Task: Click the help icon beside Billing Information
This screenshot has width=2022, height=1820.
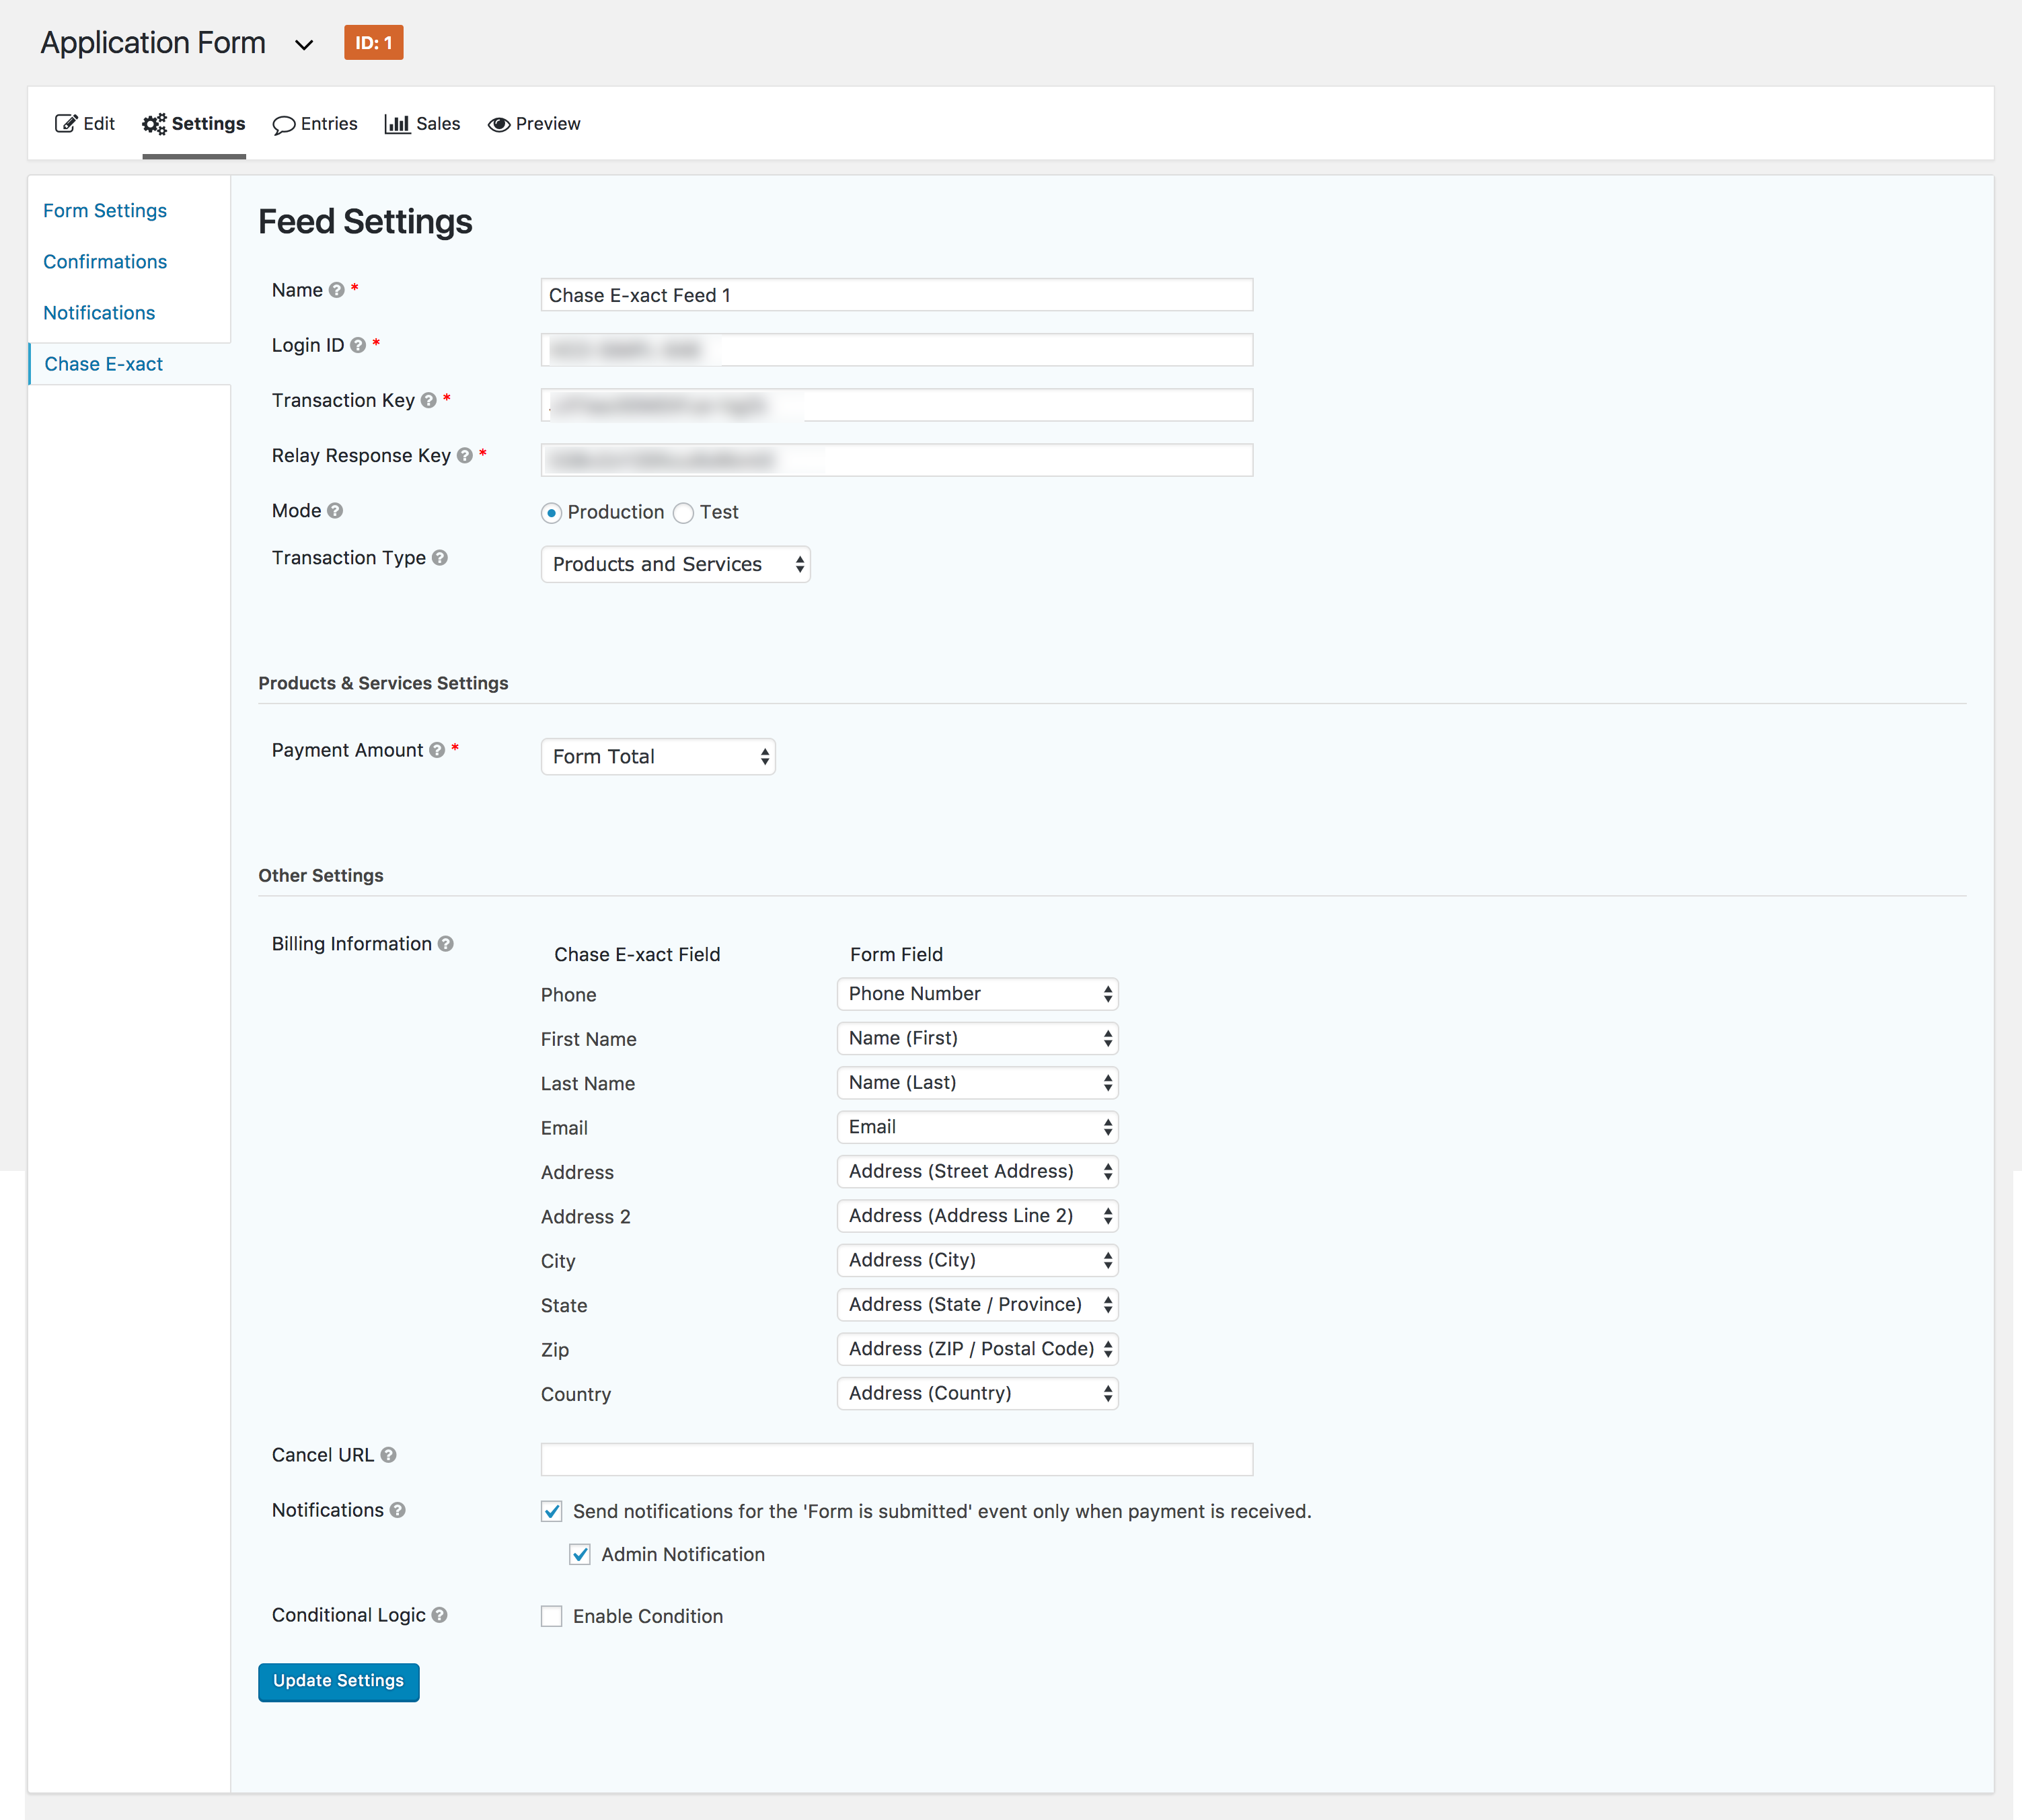Action: coord(446,944)
